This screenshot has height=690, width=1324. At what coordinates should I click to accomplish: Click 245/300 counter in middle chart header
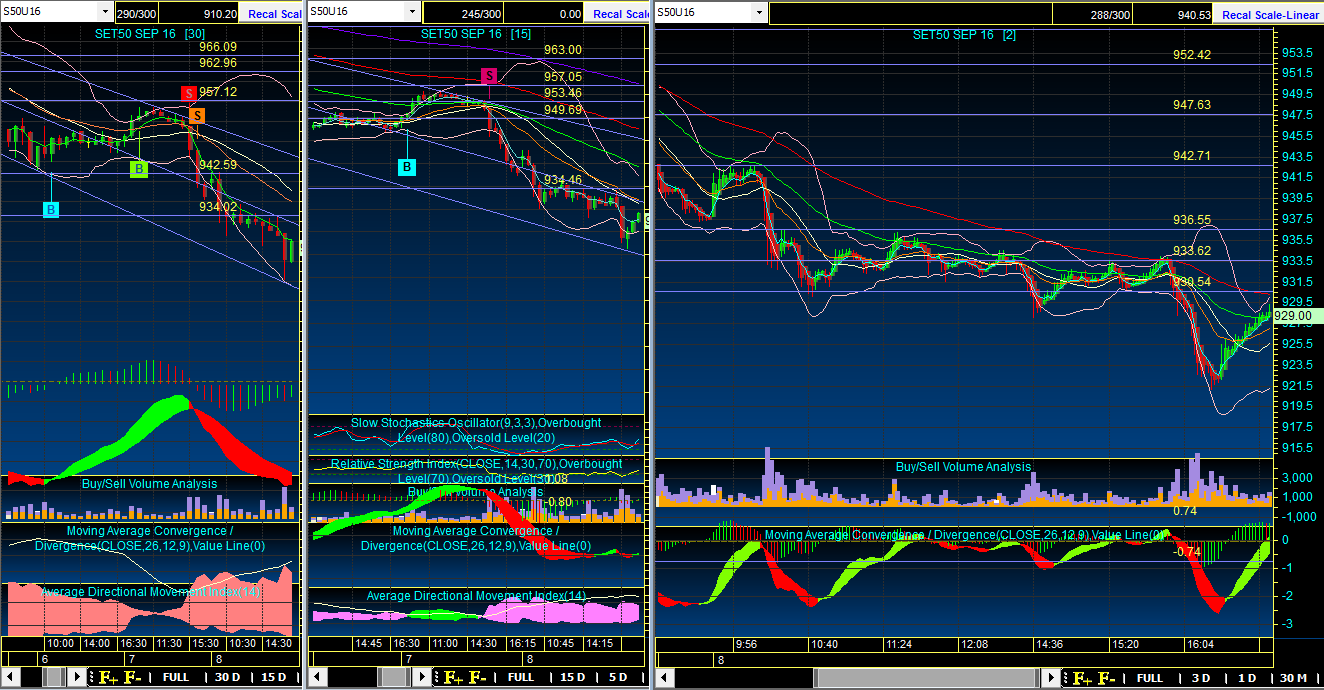pyautogui.click(x=464, y=14)
